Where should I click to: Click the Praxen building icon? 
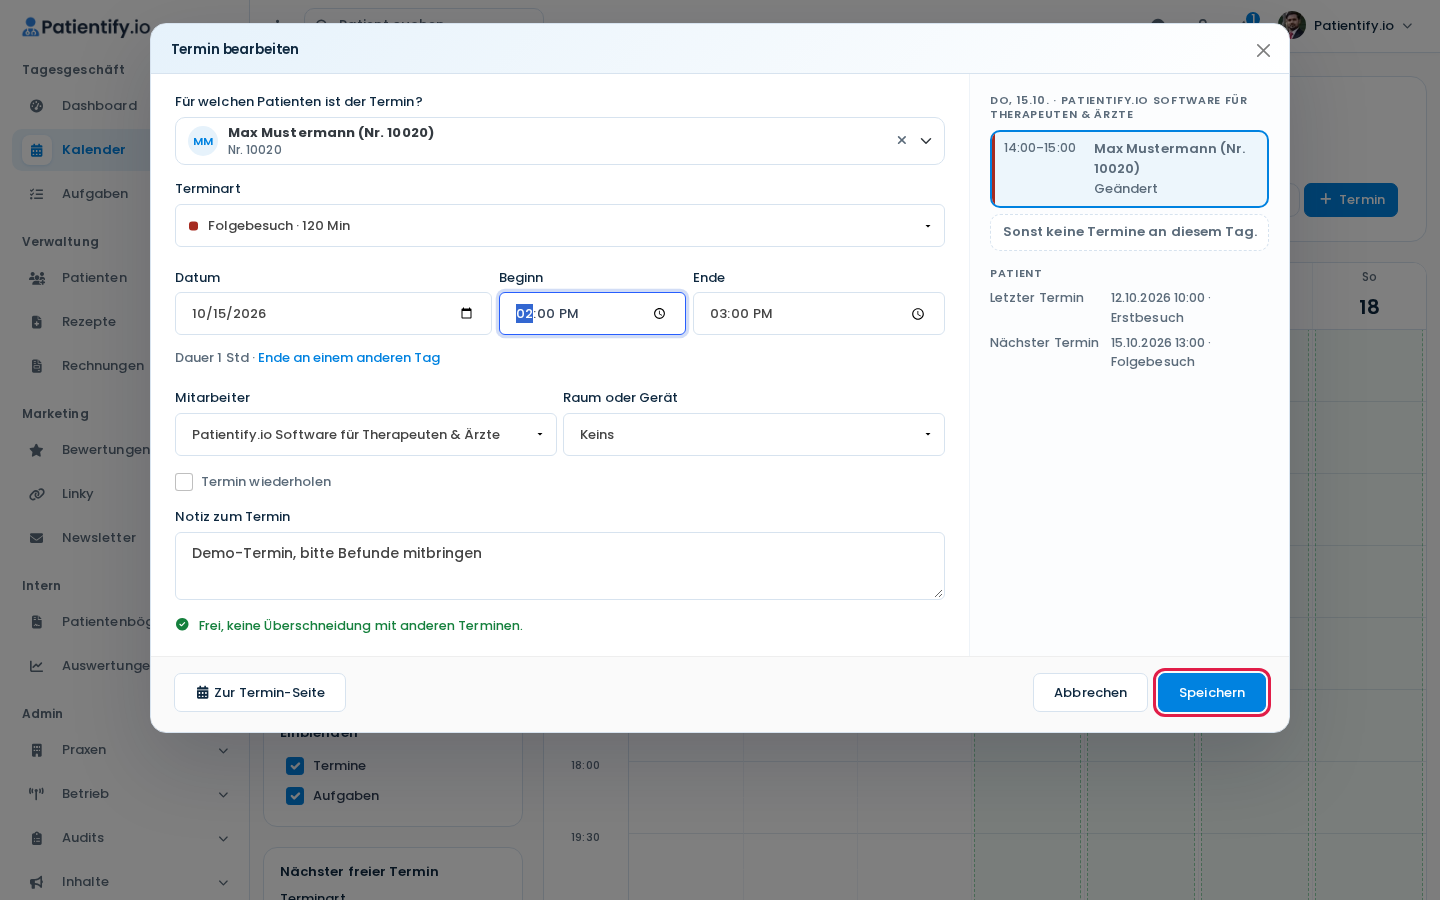[37, 750]
